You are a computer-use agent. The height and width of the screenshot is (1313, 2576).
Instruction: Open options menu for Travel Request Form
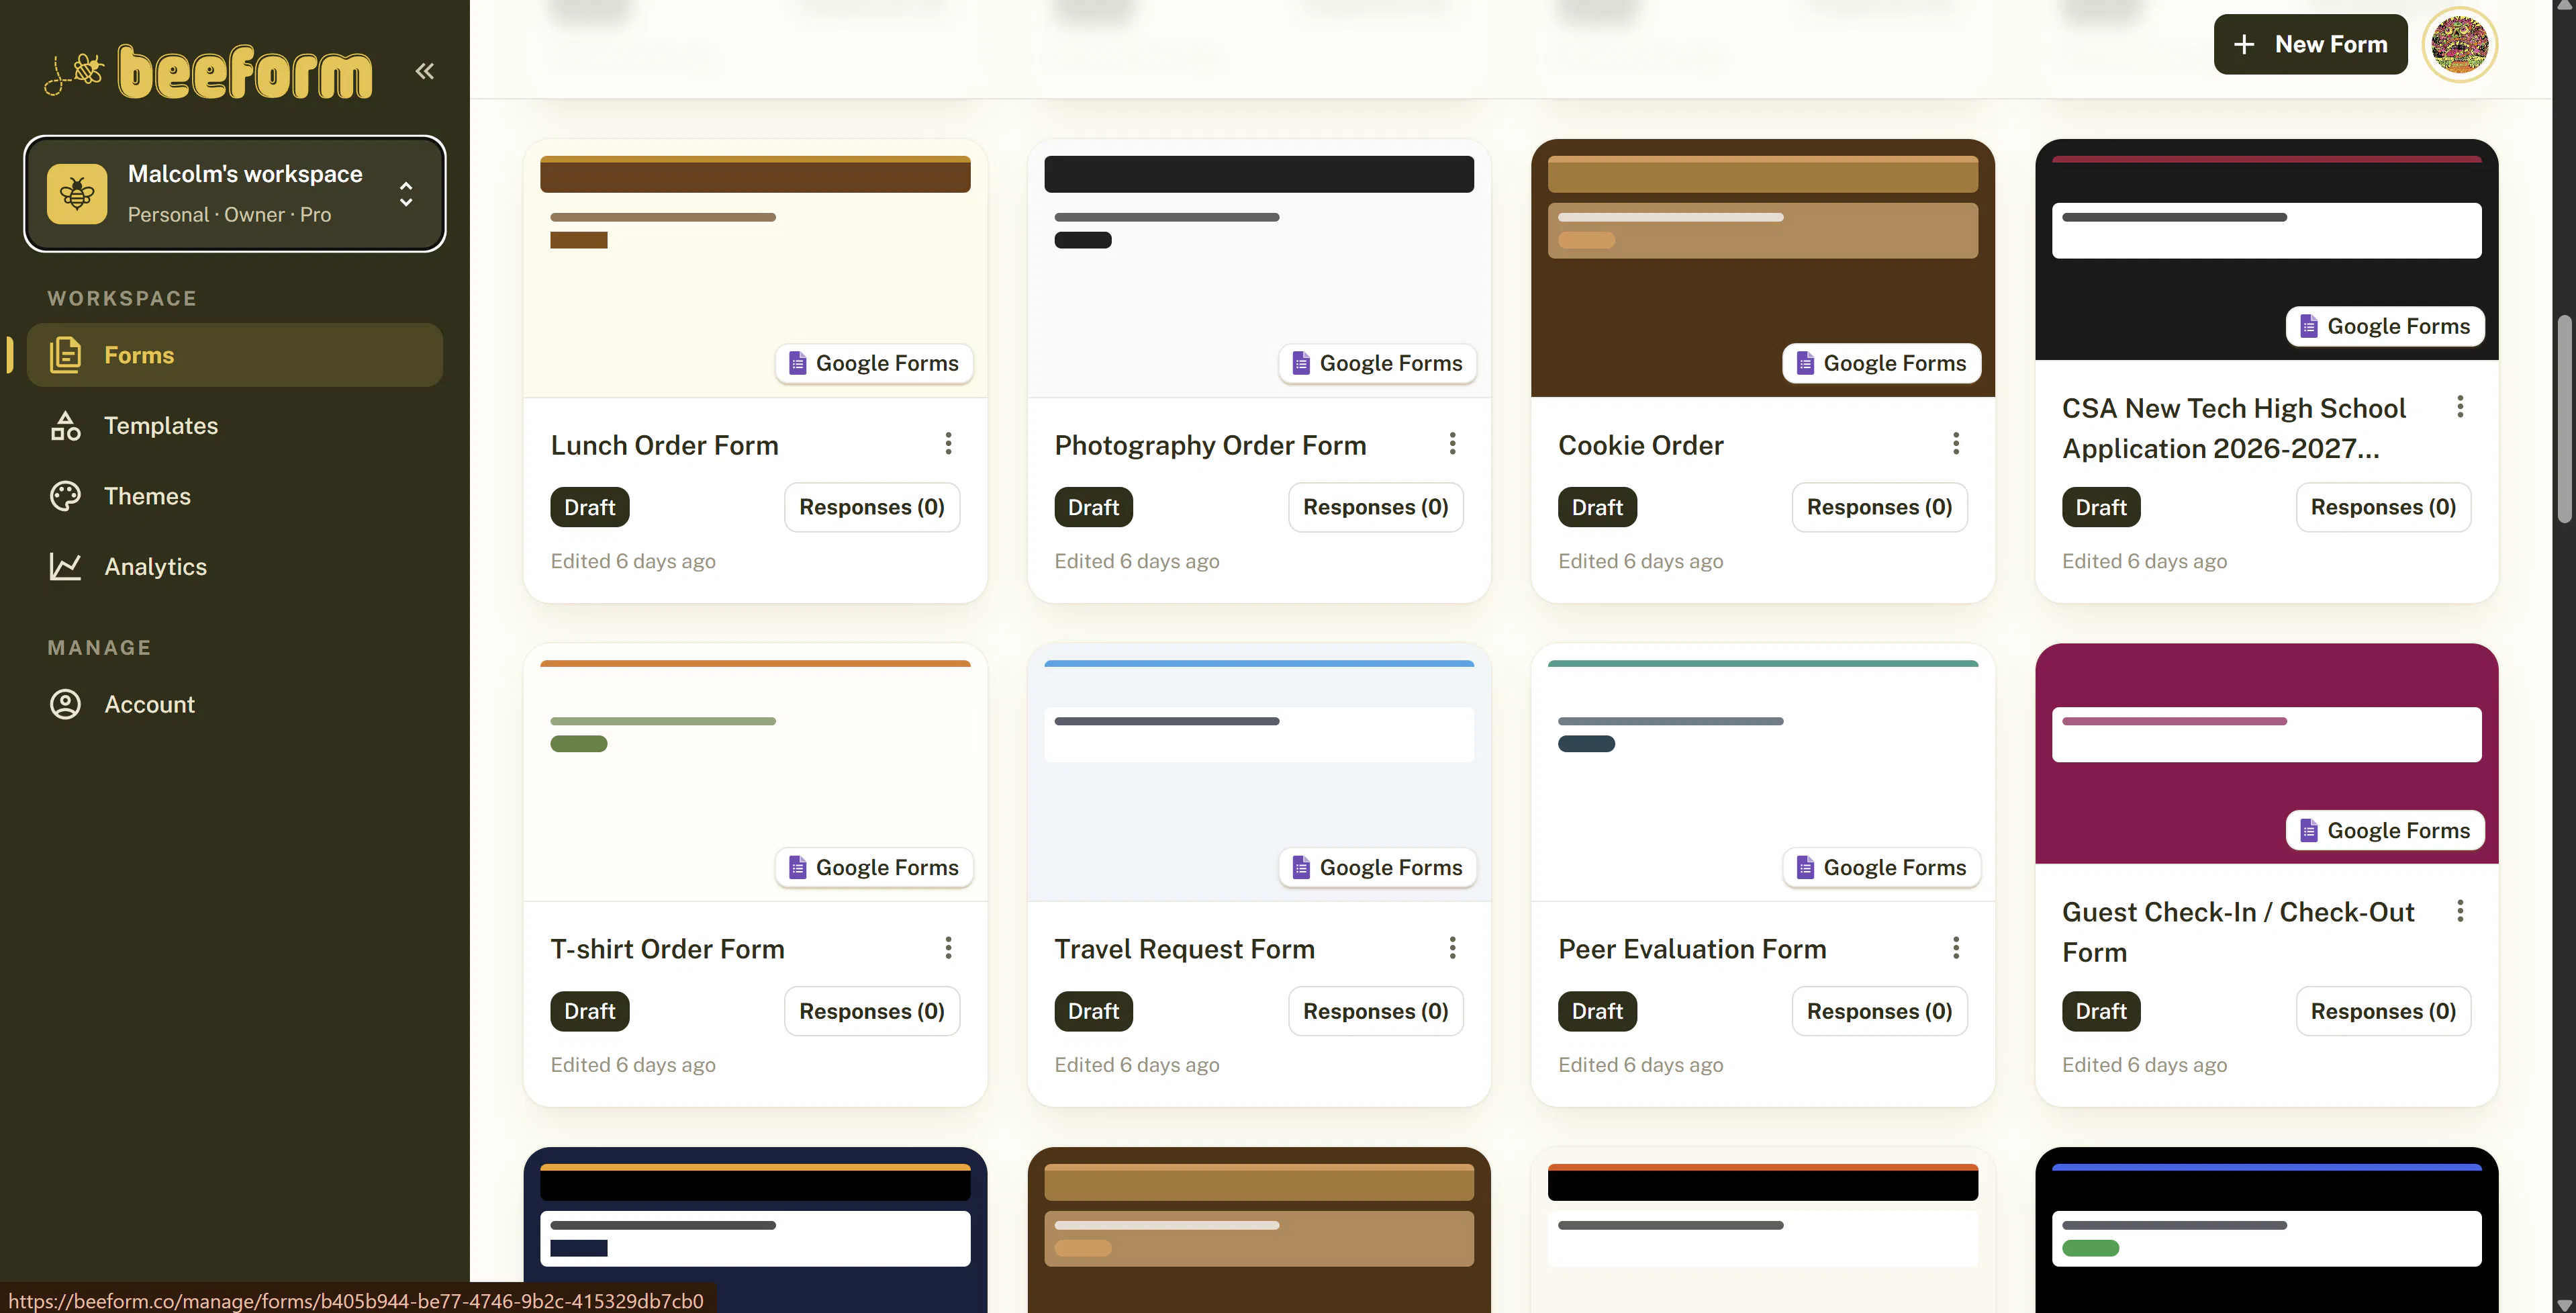click(1452, 947)
